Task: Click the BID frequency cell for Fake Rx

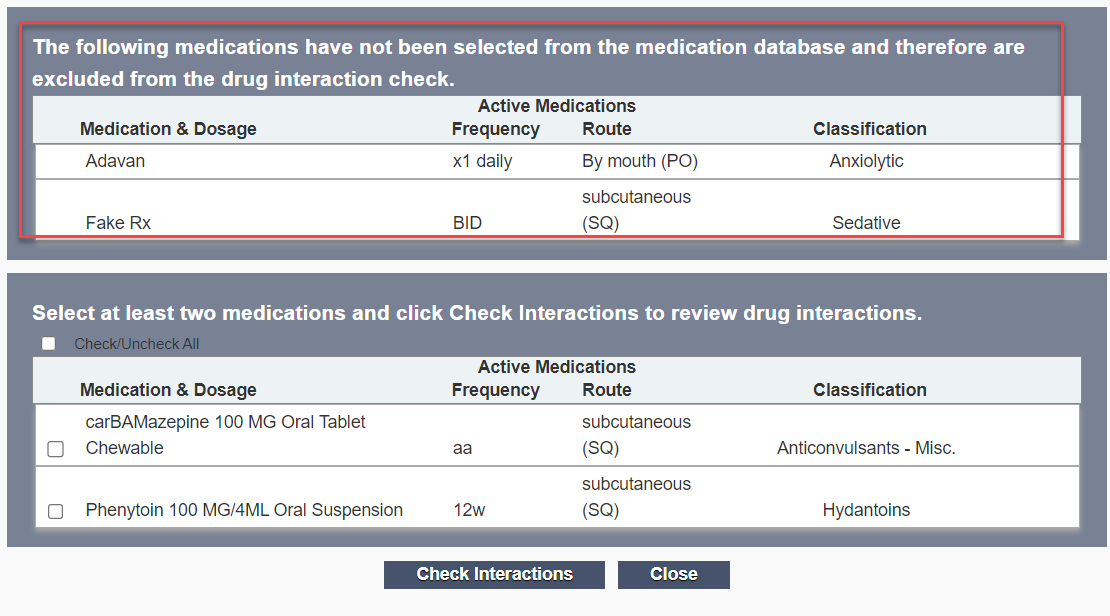Action: (467, 223)
